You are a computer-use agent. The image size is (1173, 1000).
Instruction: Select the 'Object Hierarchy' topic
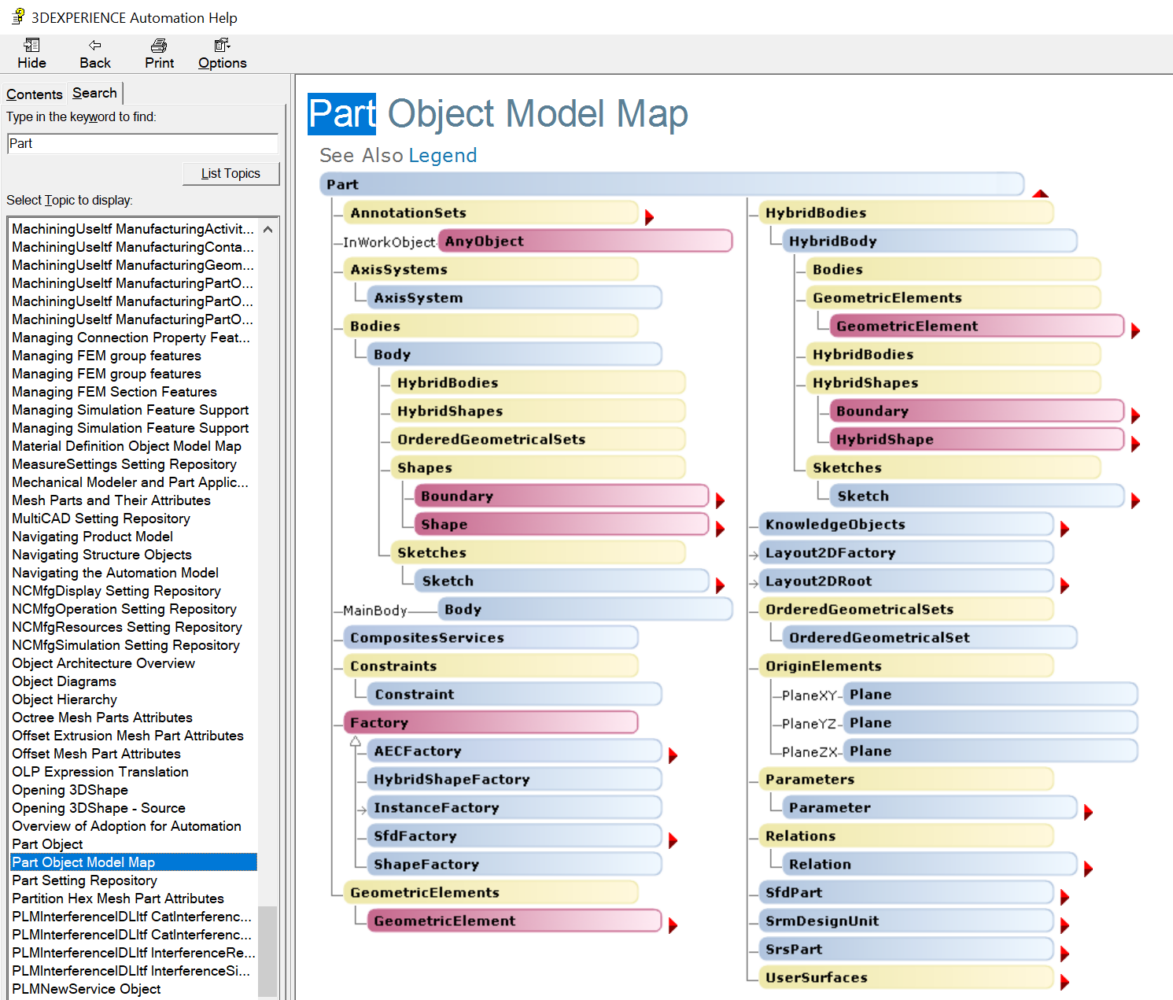[64, 699]
